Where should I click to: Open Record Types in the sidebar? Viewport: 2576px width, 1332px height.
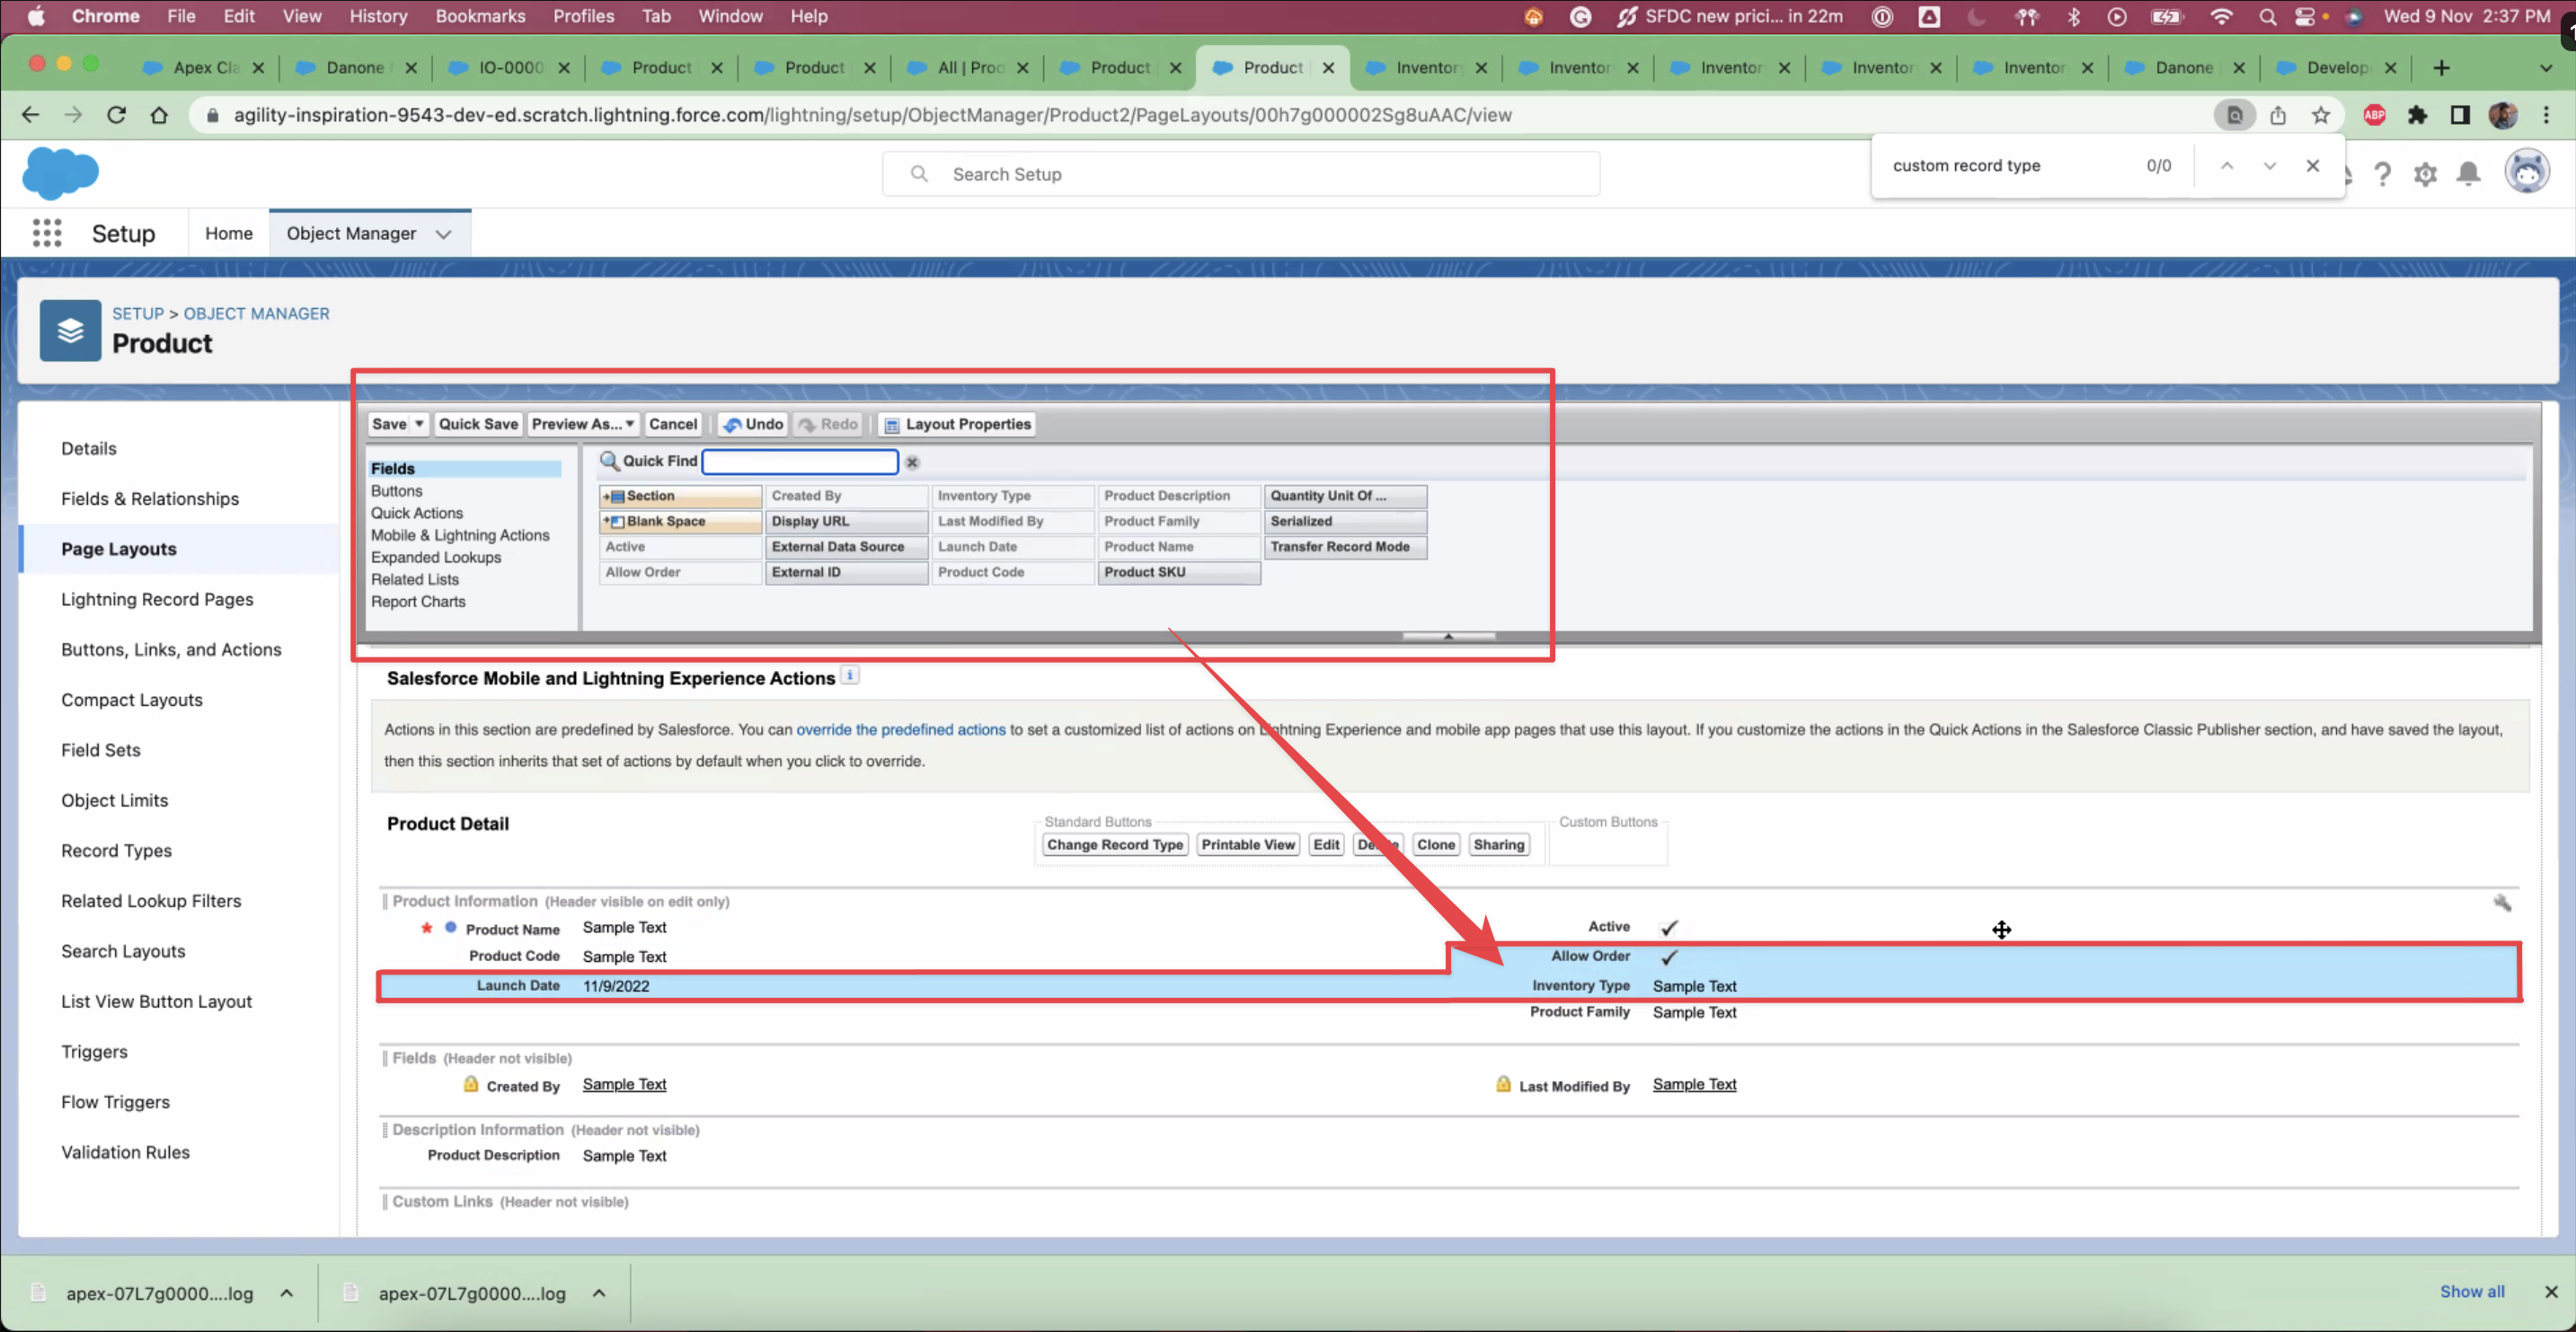click(116, 850)
